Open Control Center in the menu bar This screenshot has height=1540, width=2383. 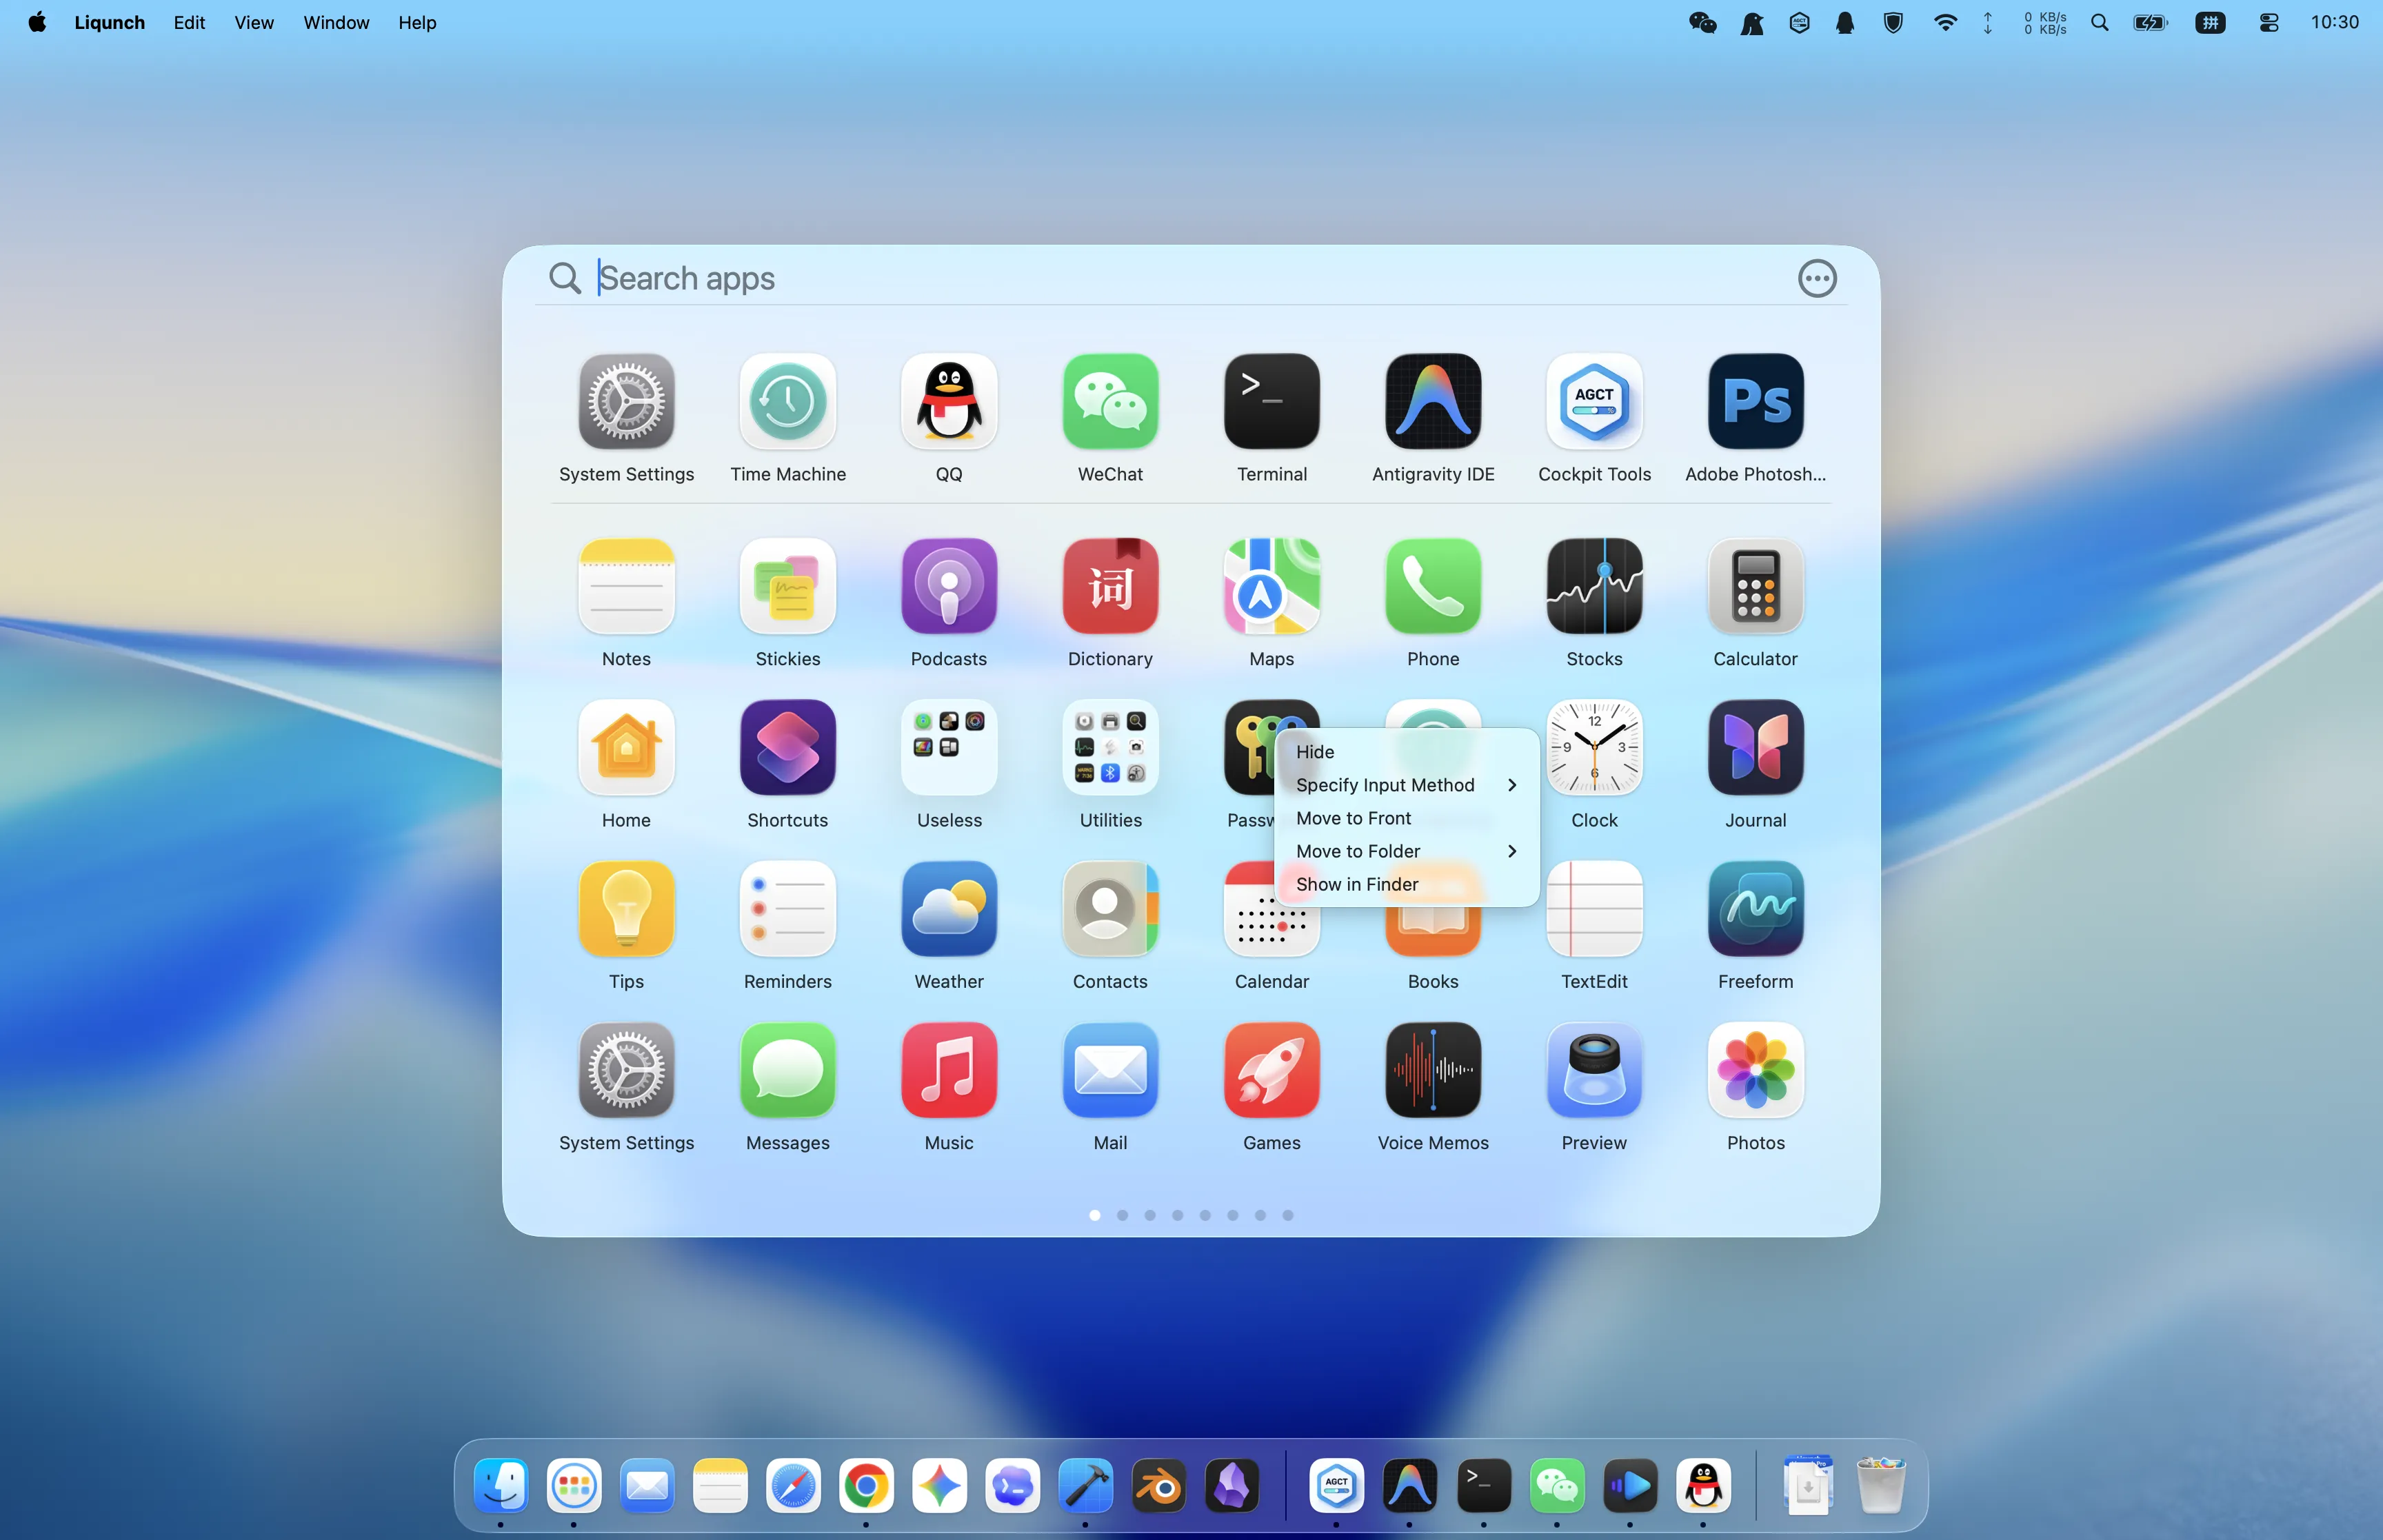point(2269,22)
